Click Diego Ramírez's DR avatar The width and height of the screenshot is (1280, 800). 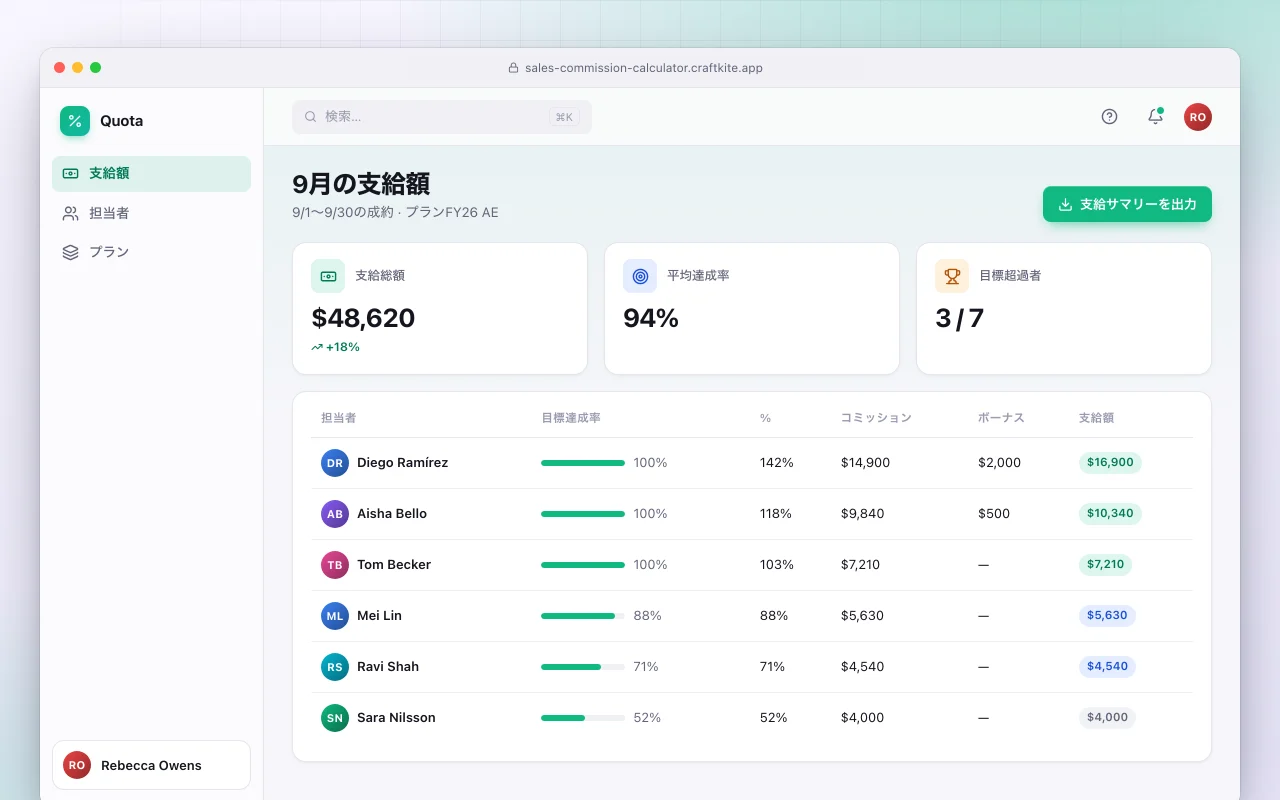click(x=335, y=463)
